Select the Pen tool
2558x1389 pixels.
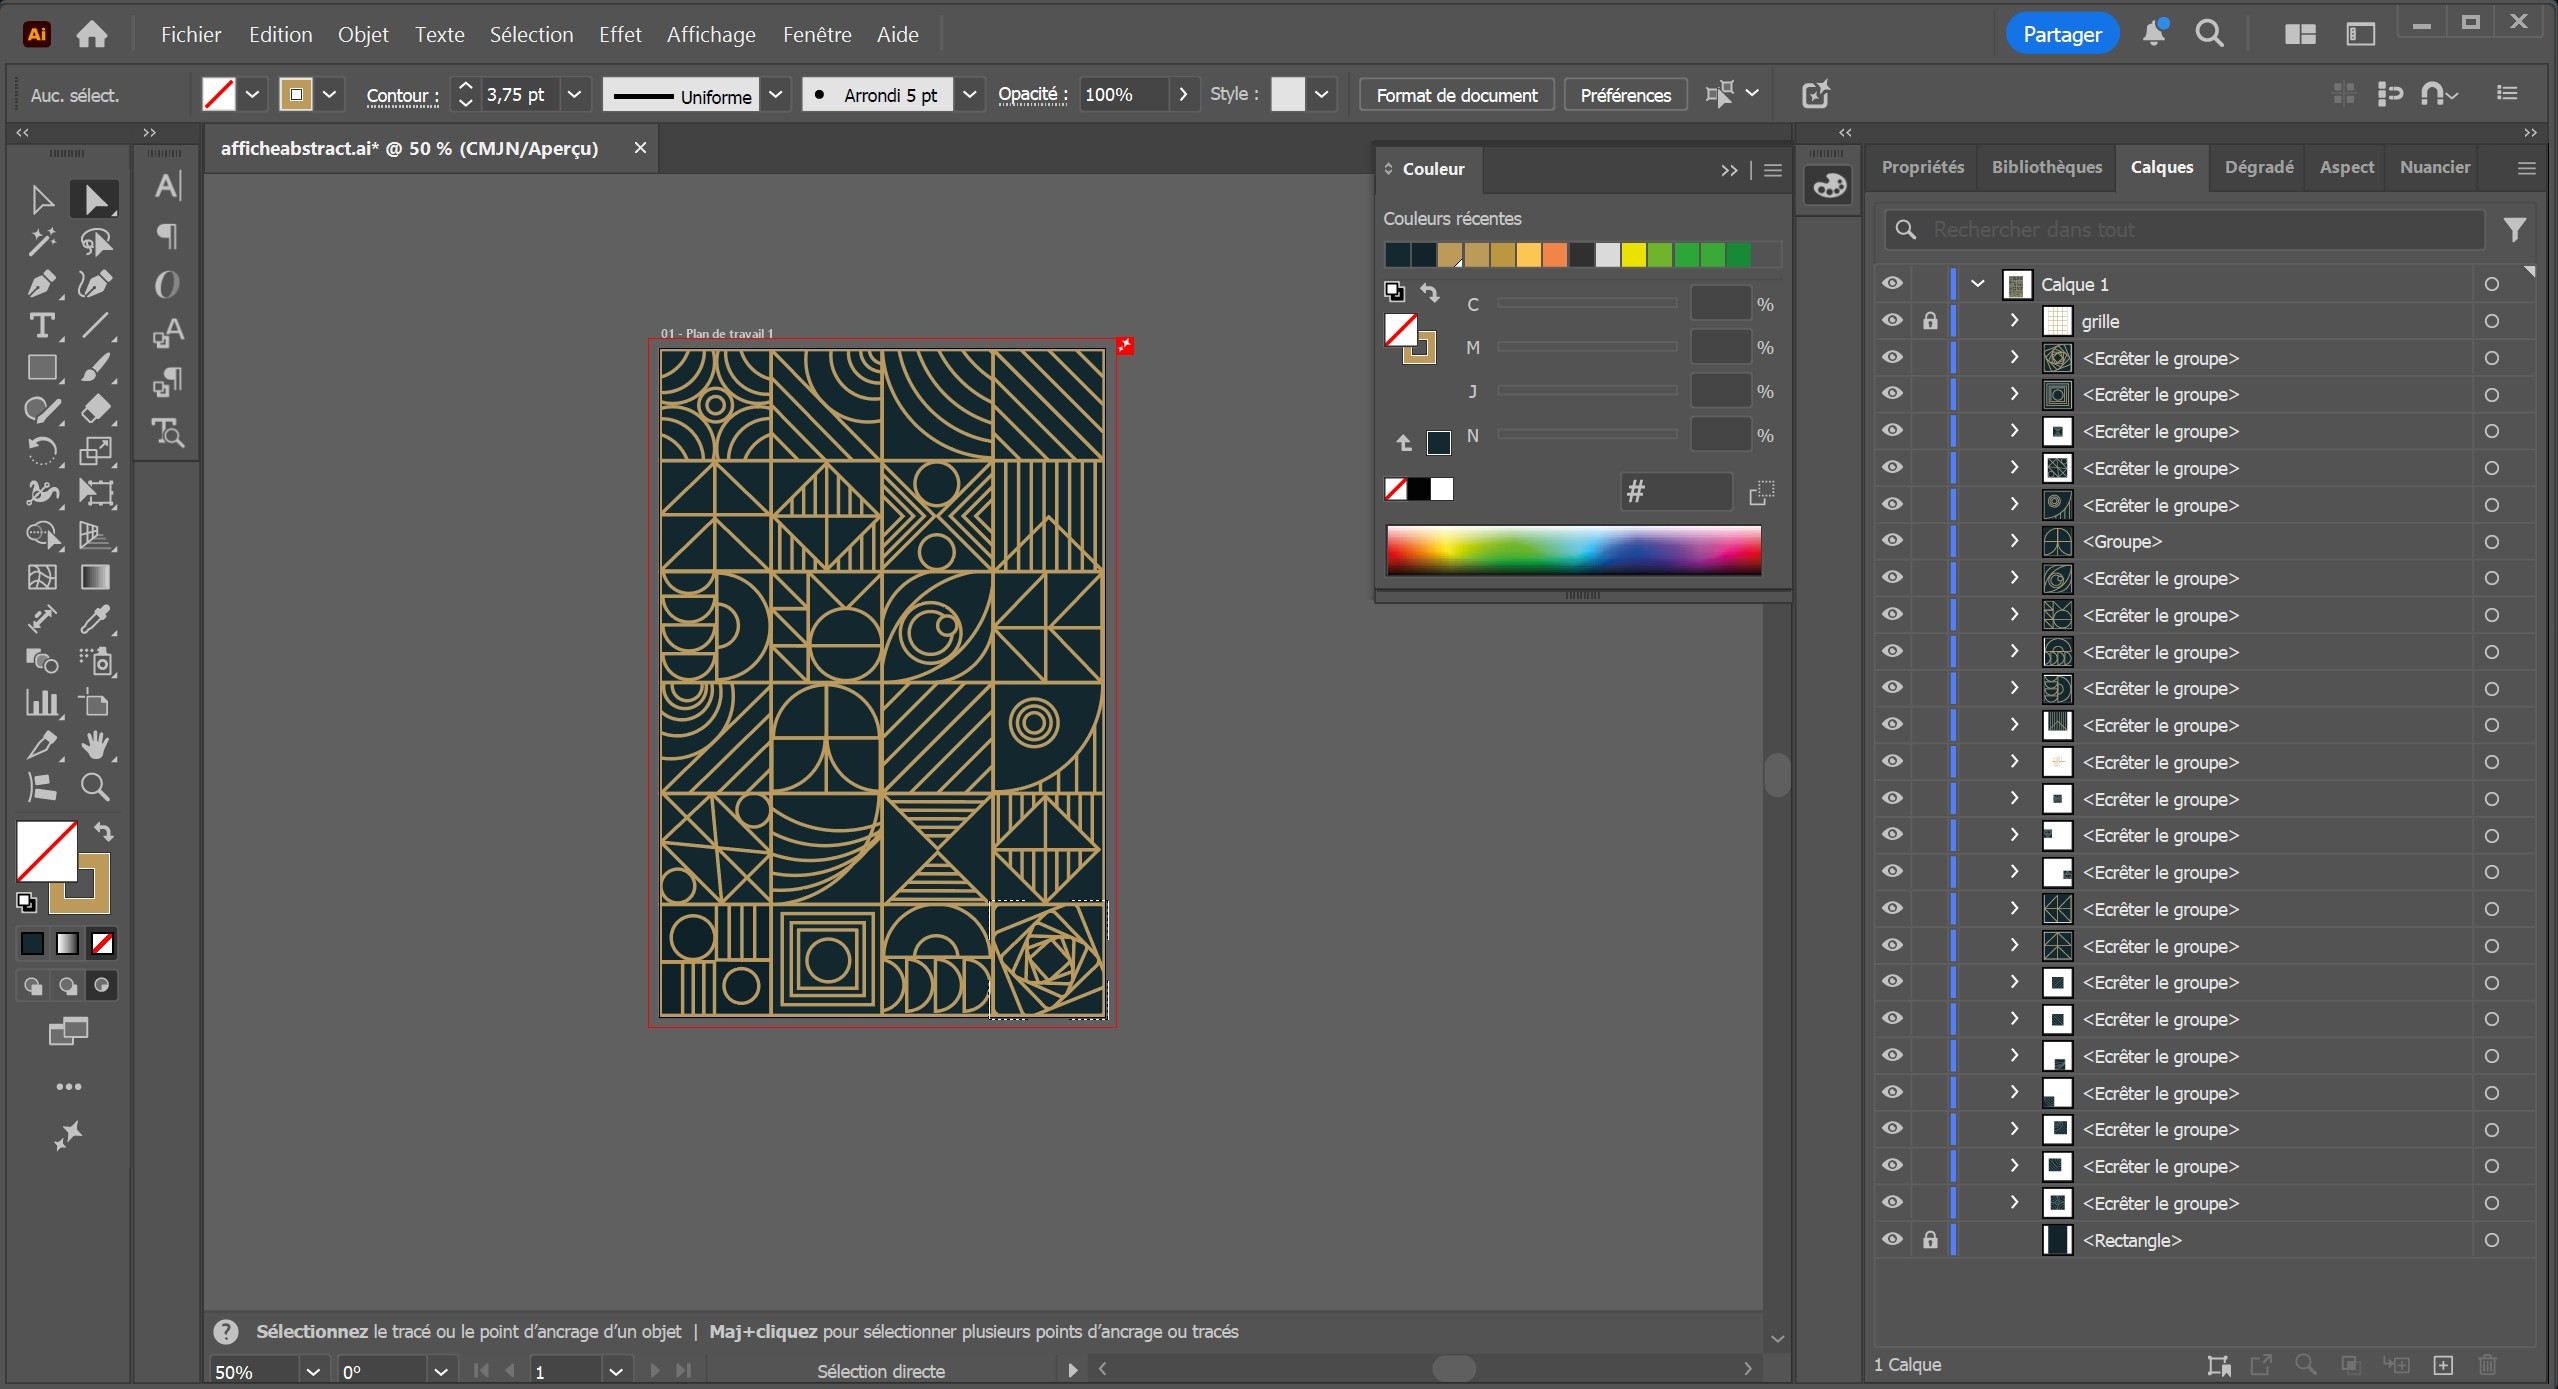[40, 284]
